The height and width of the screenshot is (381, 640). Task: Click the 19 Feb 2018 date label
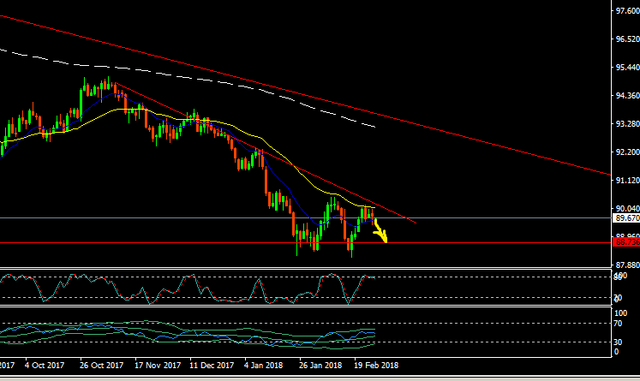pos(376,365)
